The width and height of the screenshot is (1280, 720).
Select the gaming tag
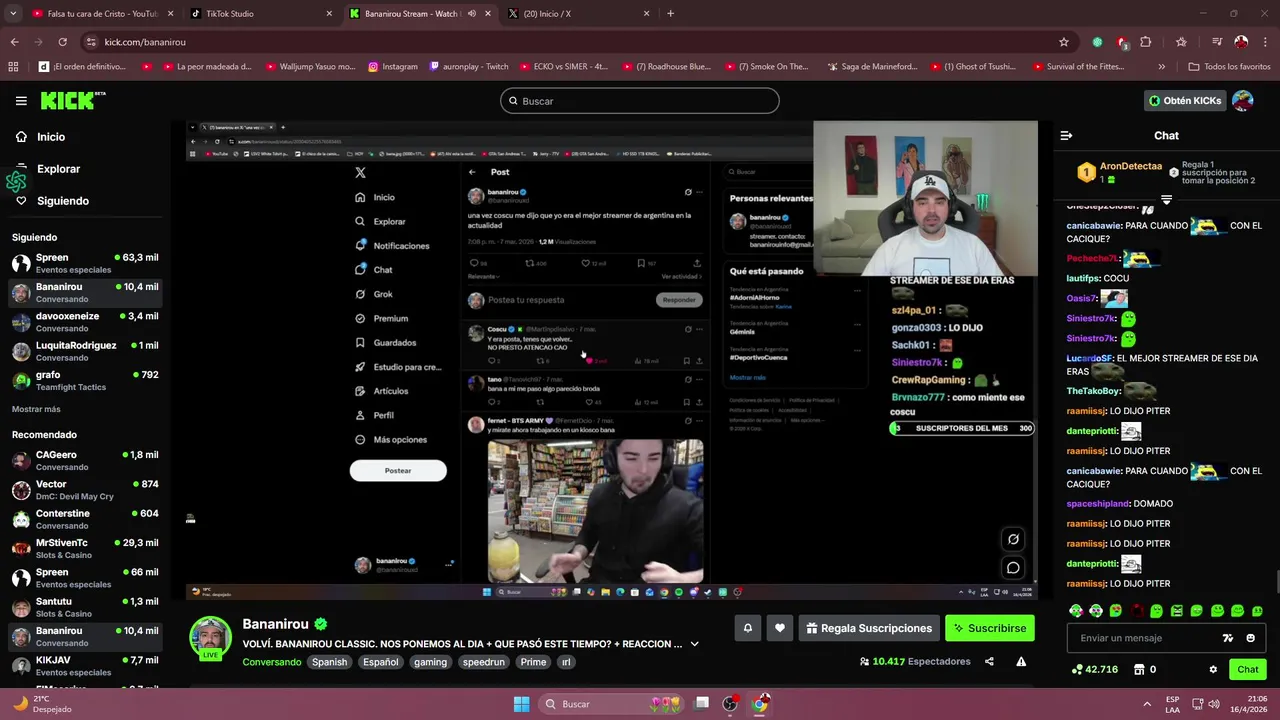(x=430, y=662)
